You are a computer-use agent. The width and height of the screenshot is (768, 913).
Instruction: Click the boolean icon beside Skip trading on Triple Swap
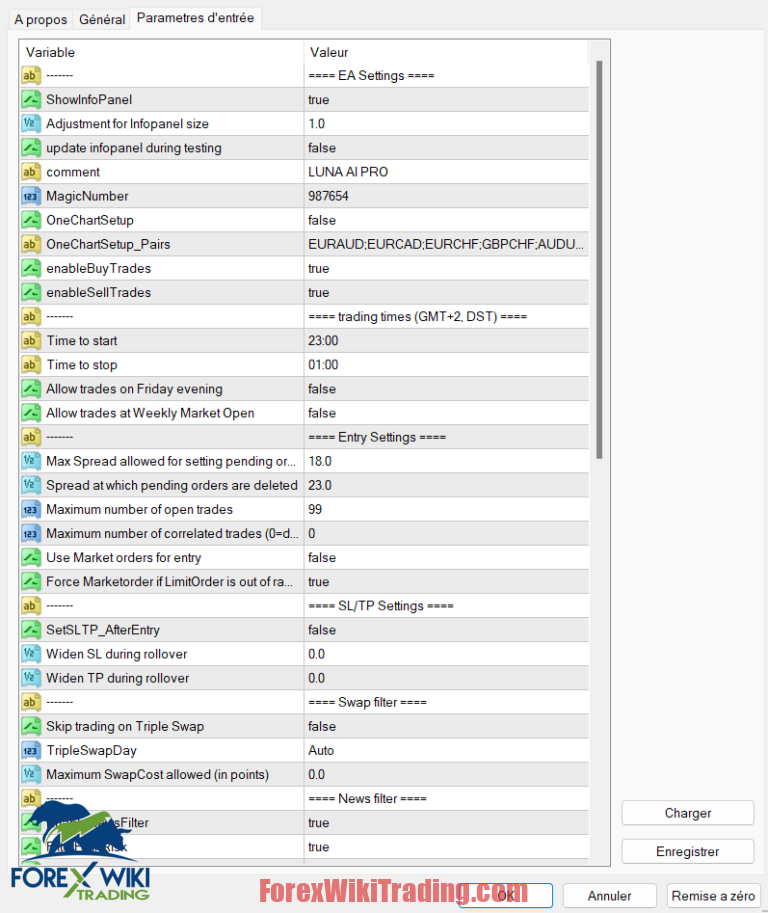tap(31, 726)
